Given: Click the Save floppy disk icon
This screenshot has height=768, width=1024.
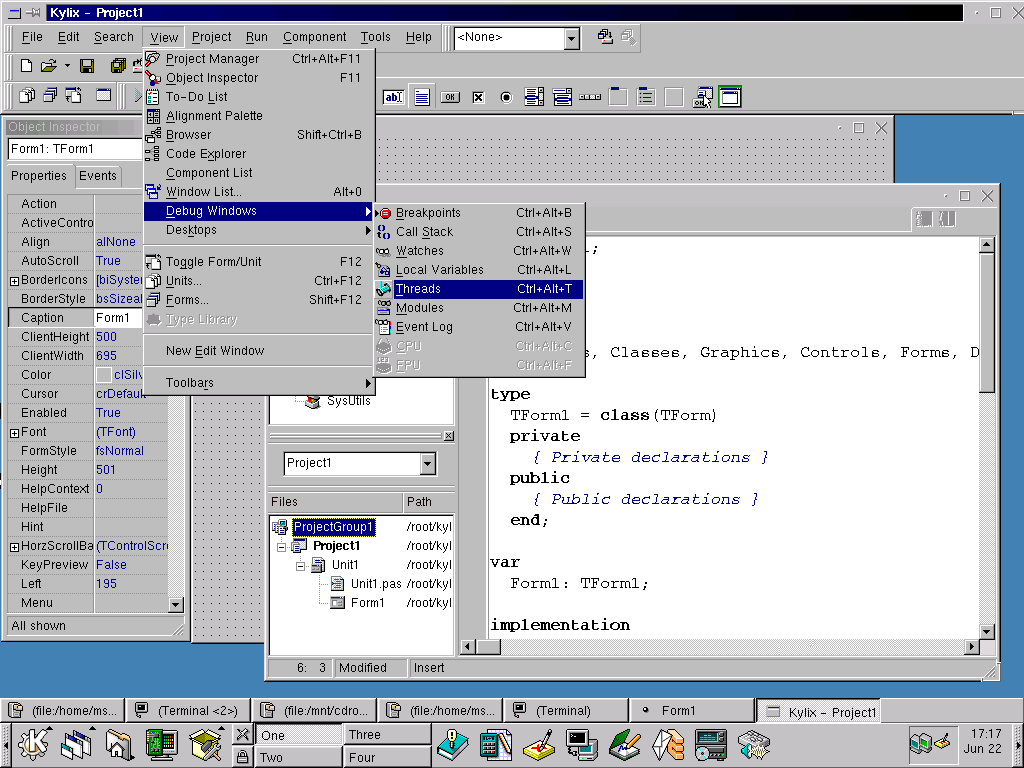Looking at the screenshot, I should (x=87, y=65).
